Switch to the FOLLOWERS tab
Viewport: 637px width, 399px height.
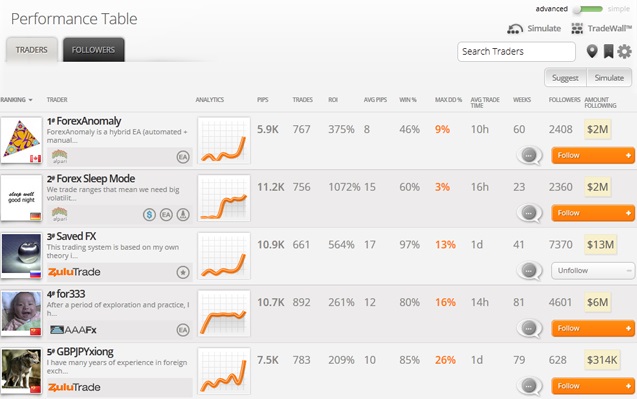93,50
